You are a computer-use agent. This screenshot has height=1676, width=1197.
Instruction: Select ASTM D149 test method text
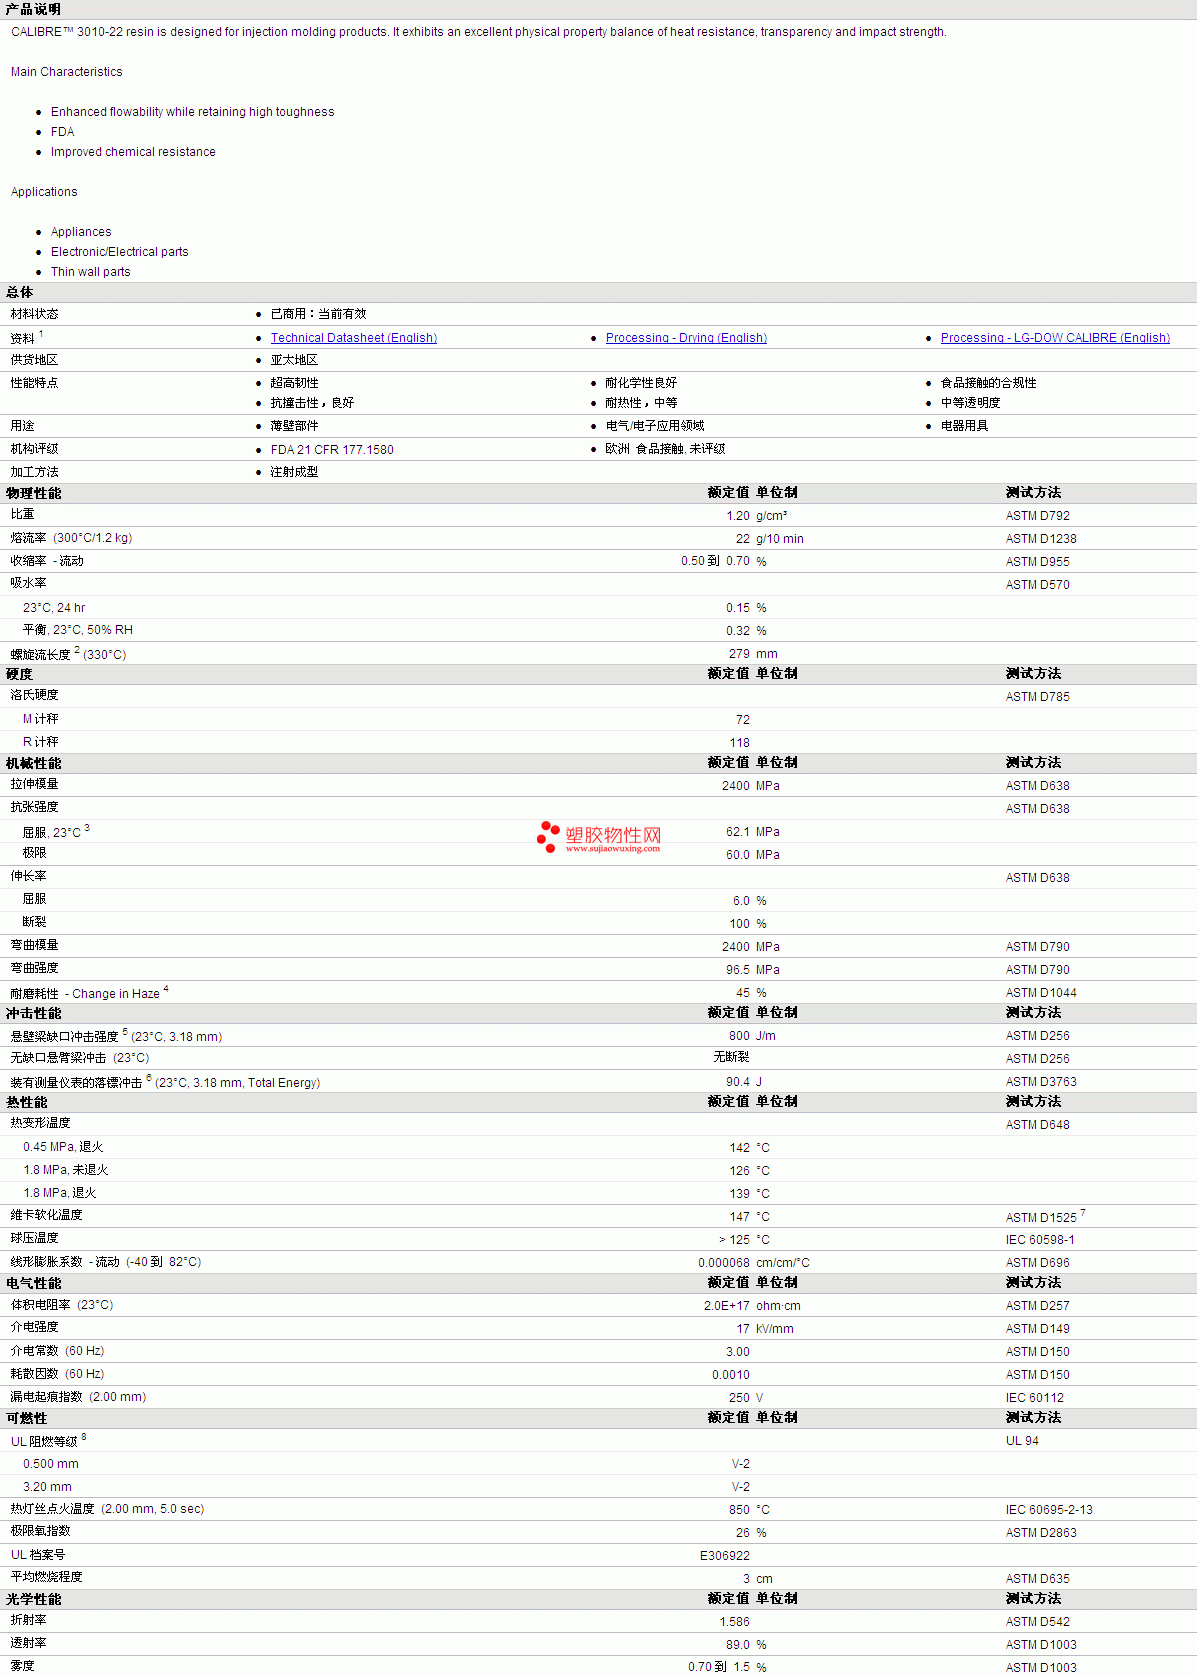point(1038,1329)
